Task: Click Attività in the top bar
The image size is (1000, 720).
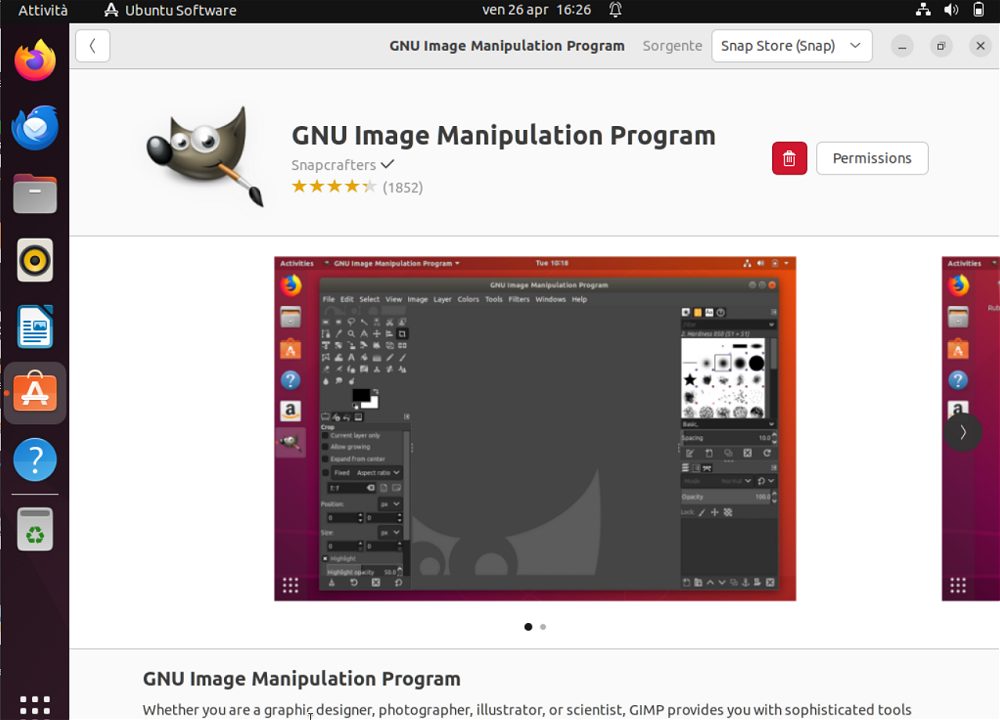Action: [x=43, y=10]
